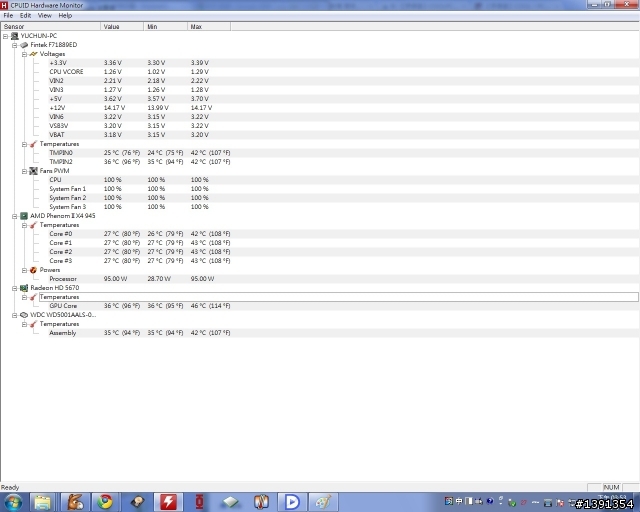This screenshot has height=512, width=640.
Task: Collapse Fintek Temperatures group
Action: pyautogui.click(x=24, y=144)
